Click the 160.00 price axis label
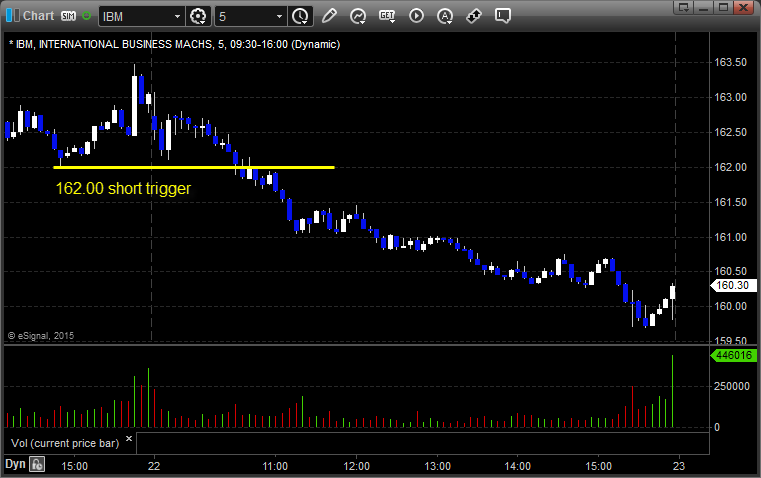This screenshot has width=761, height=478. click(730, 306)
